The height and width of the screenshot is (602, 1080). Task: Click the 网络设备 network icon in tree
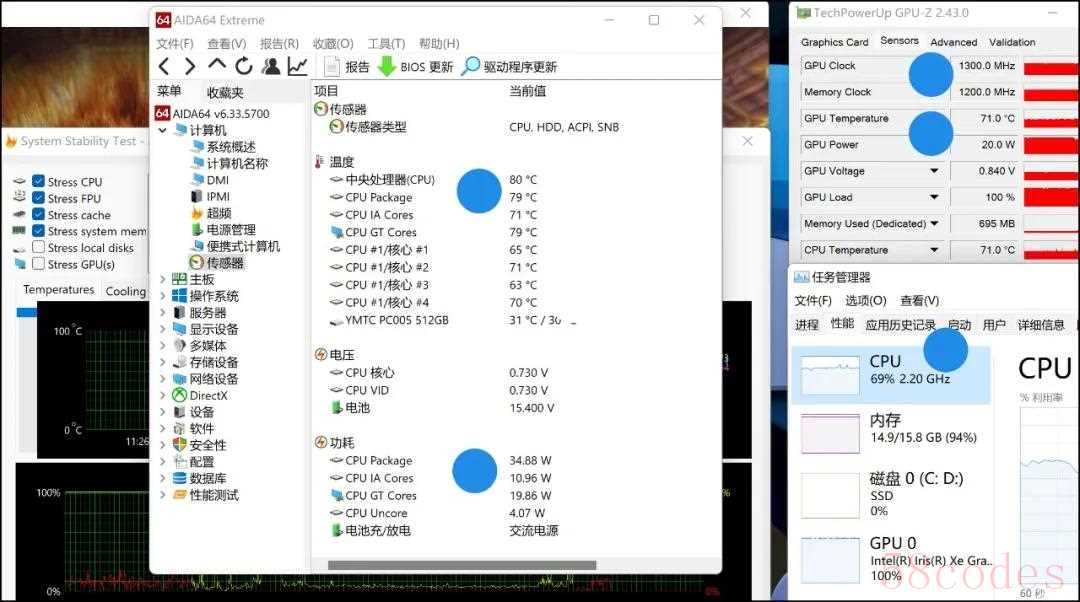tap(180, 379)
